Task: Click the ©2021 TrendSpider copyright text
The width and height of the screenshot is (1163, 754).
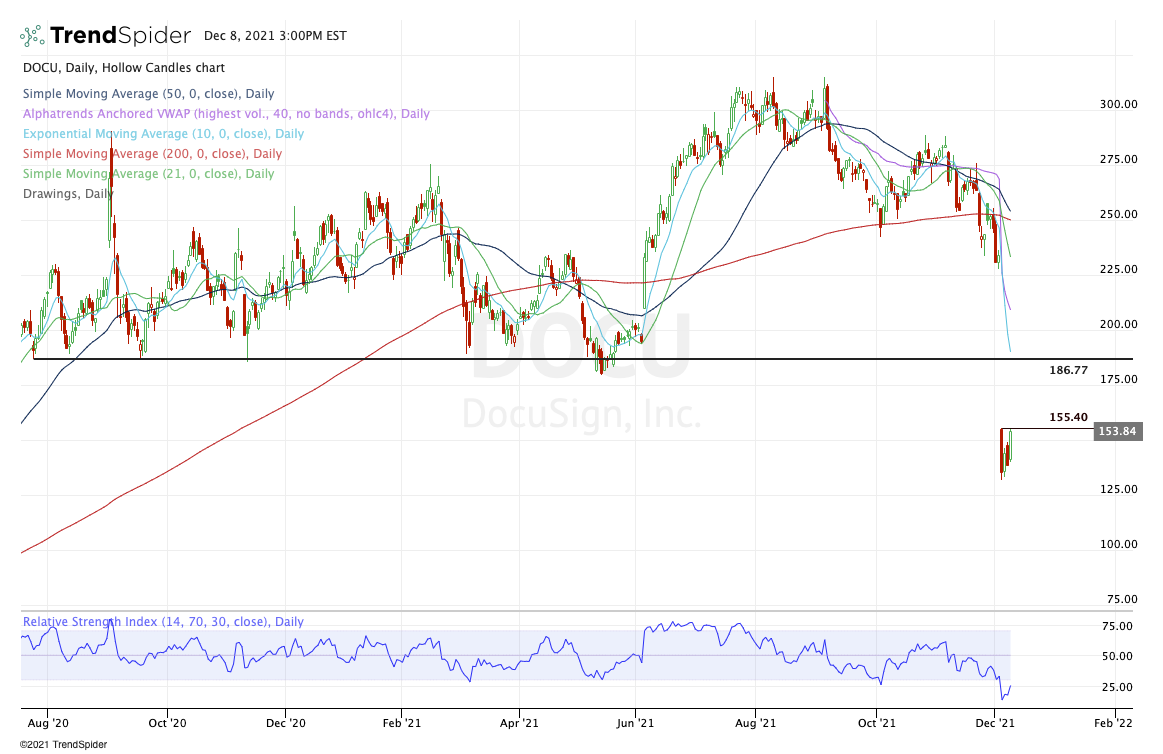Action: coord(63,744)
